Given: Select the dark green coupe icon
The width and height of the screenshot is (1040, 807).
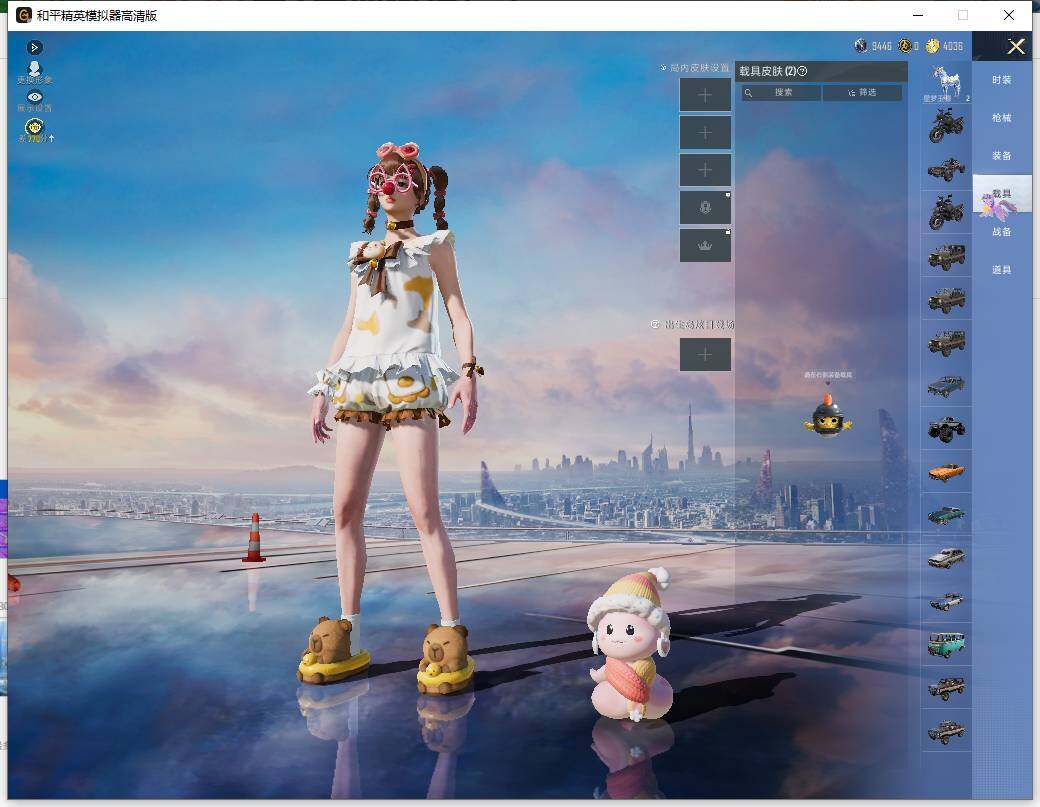Looking at the screenshot, I should [x=946, y=515].
